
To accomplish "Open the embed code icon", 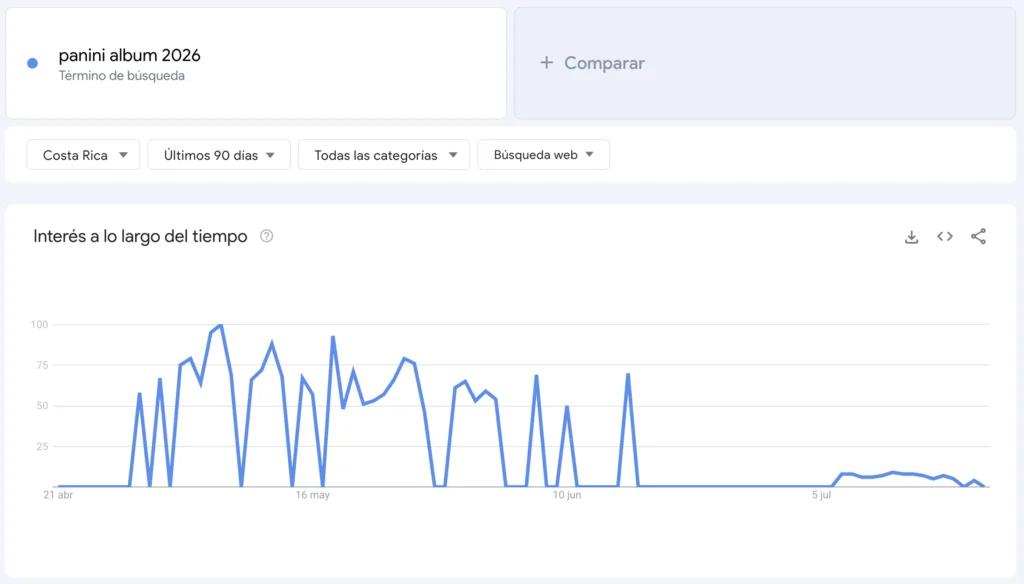I will 945,236.
